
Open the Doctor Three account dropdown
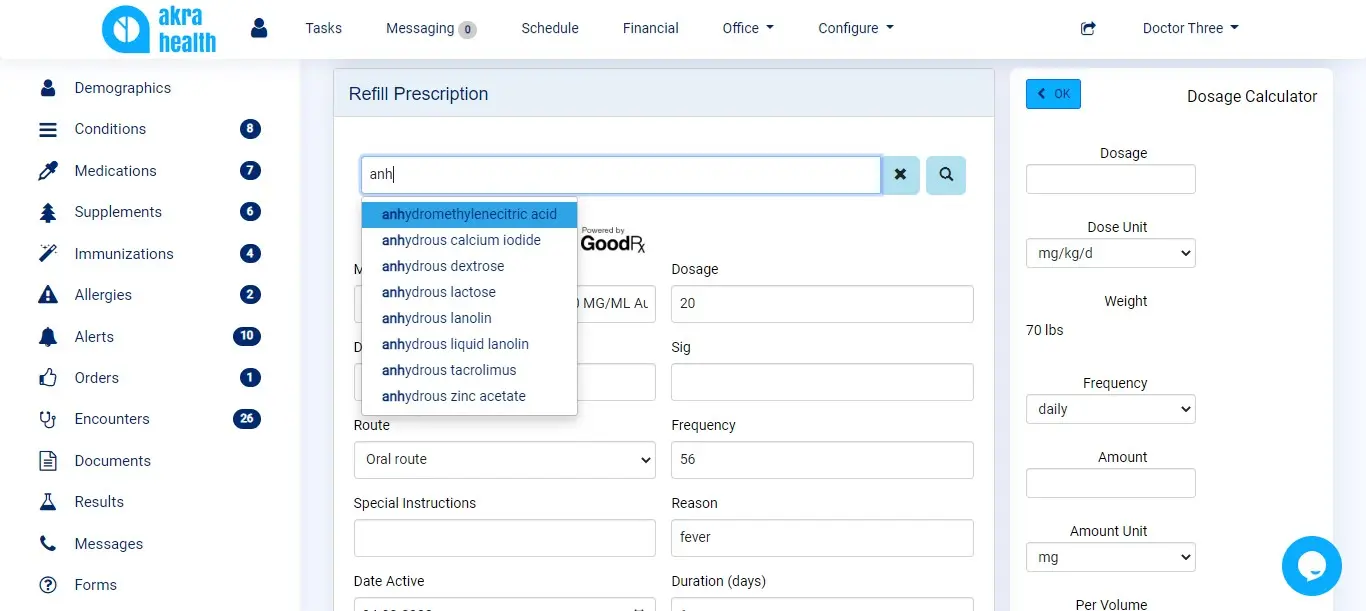1190,28
